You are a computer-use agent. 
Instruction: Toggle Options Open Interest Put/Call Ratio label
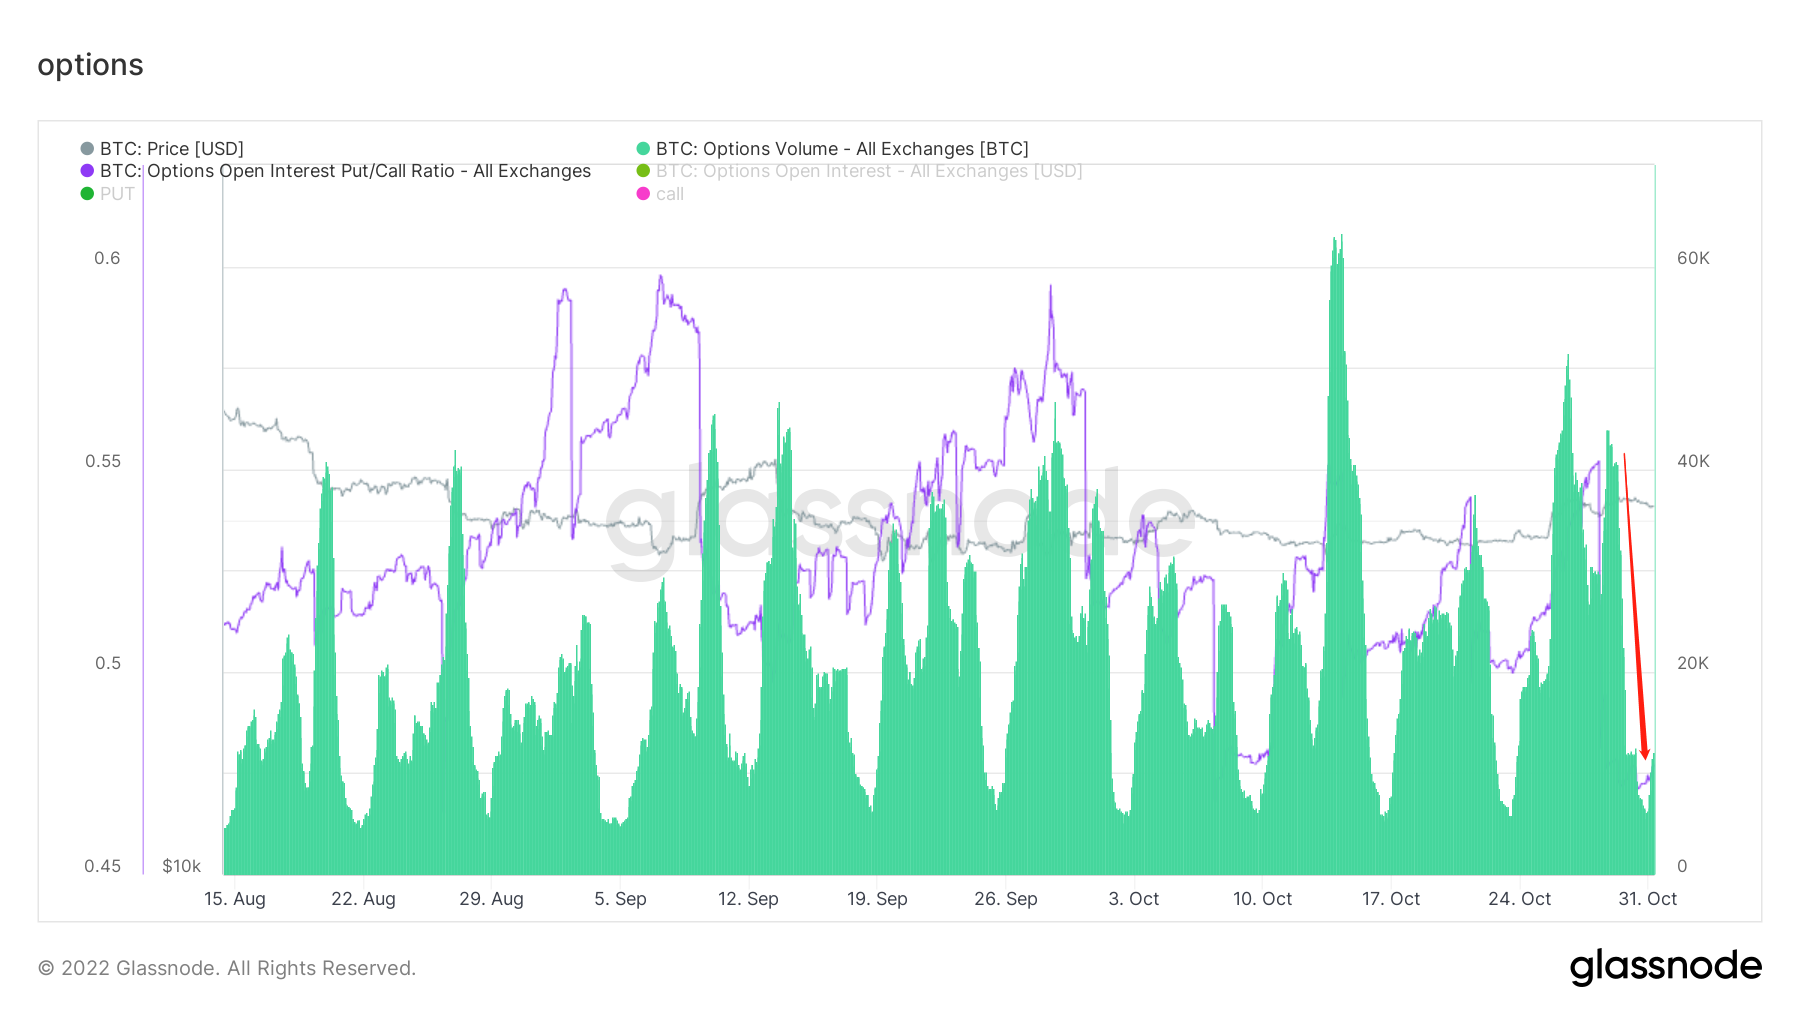pos(345,171)
